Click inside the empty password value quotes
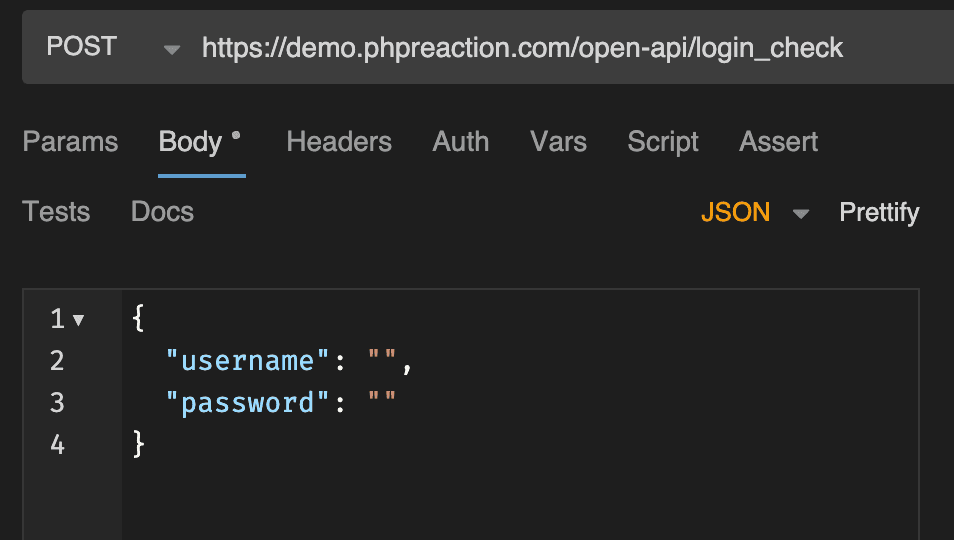 [383, 403]
